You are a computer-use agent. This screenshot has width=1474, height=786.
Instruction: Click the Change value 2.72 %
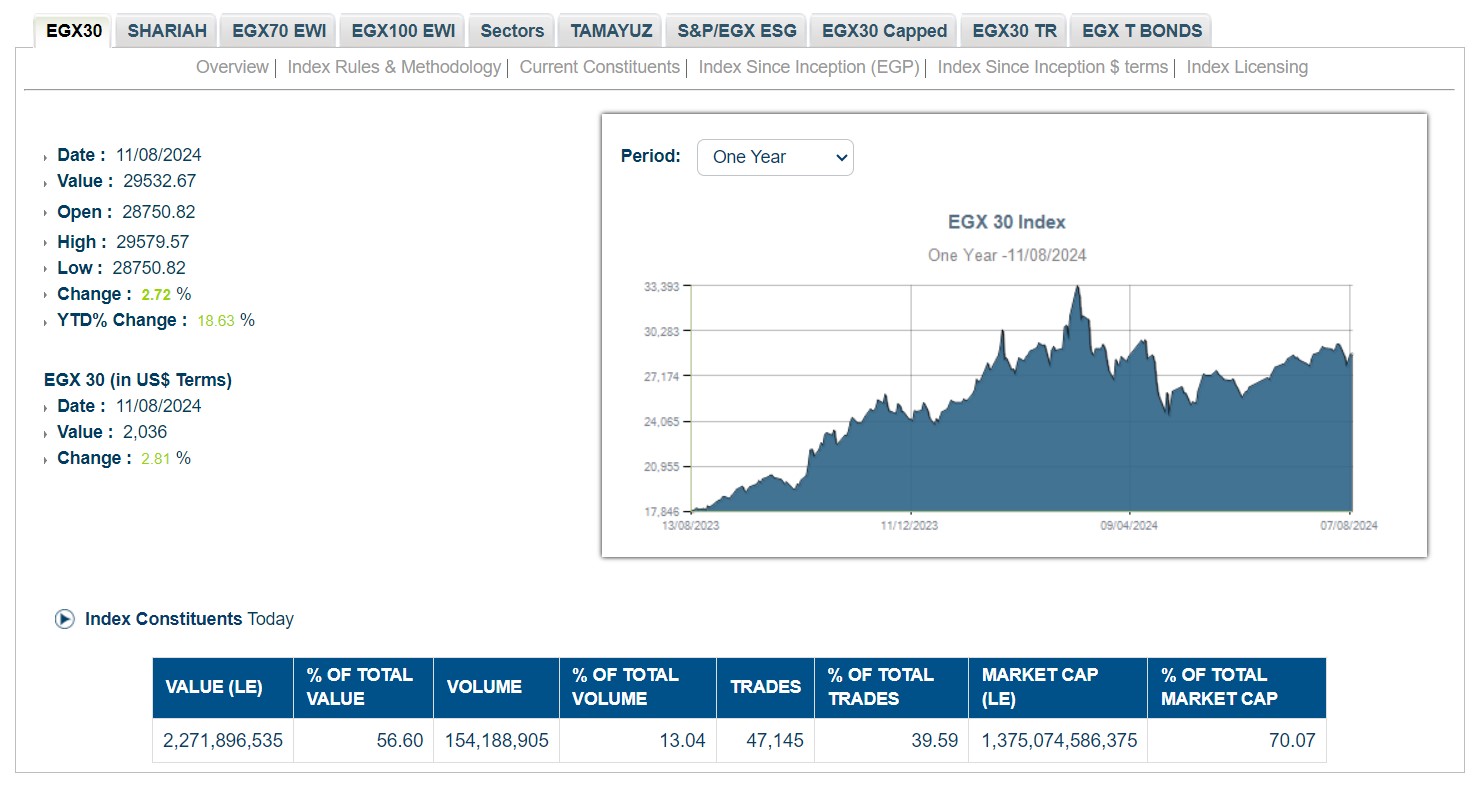pyautogui.click(x=166, y=294)
